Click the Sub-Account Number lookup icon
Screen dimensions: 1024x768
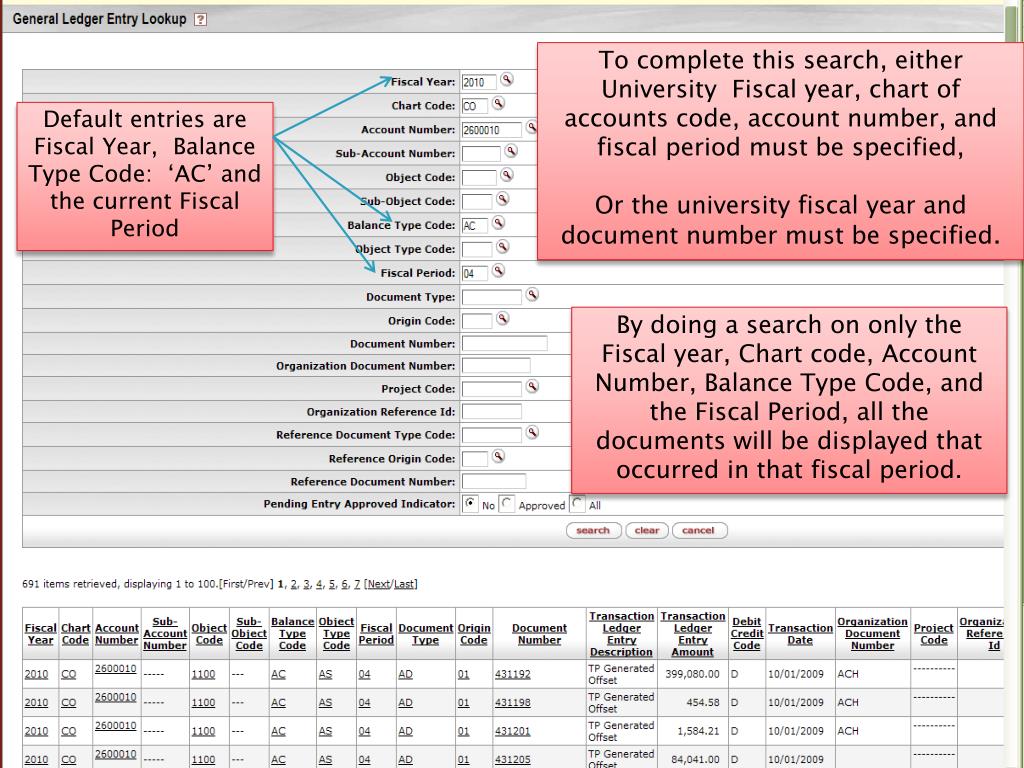point(511,153)
